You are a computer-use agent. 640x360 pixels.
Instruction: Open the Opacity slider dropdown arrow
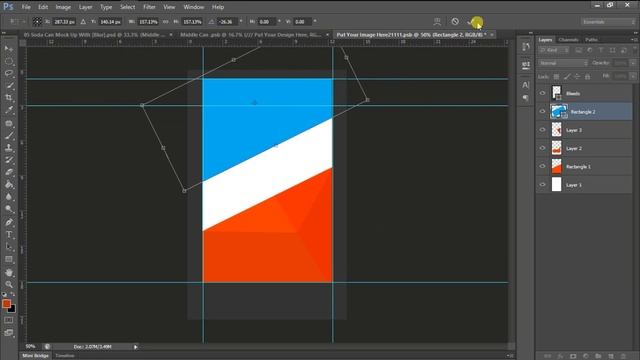(x=633, y=63)
